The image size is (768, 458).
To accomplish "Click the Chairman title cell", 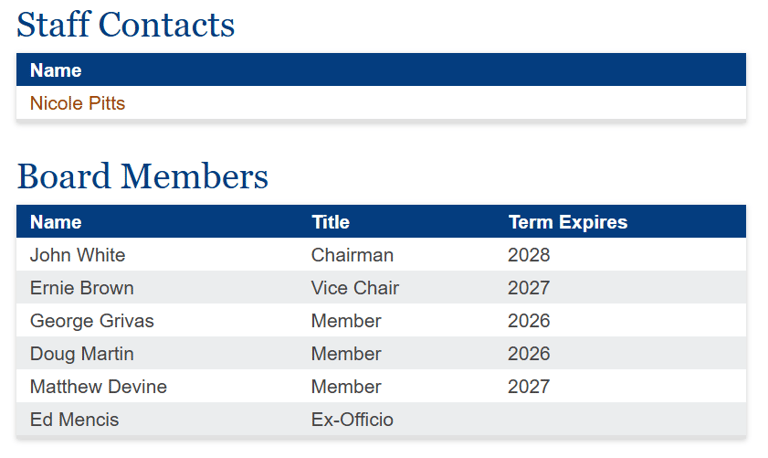I will (x=352, y=255).
